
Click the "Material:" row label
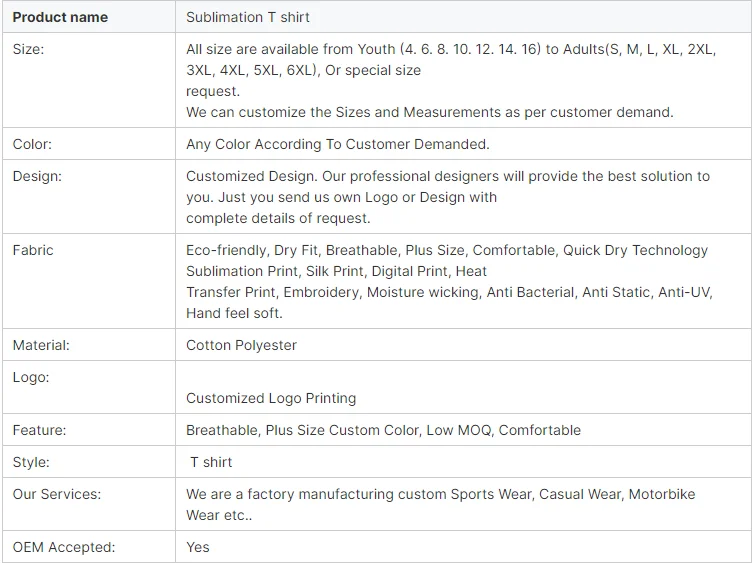pyautogui.click(x=41, y=345)
